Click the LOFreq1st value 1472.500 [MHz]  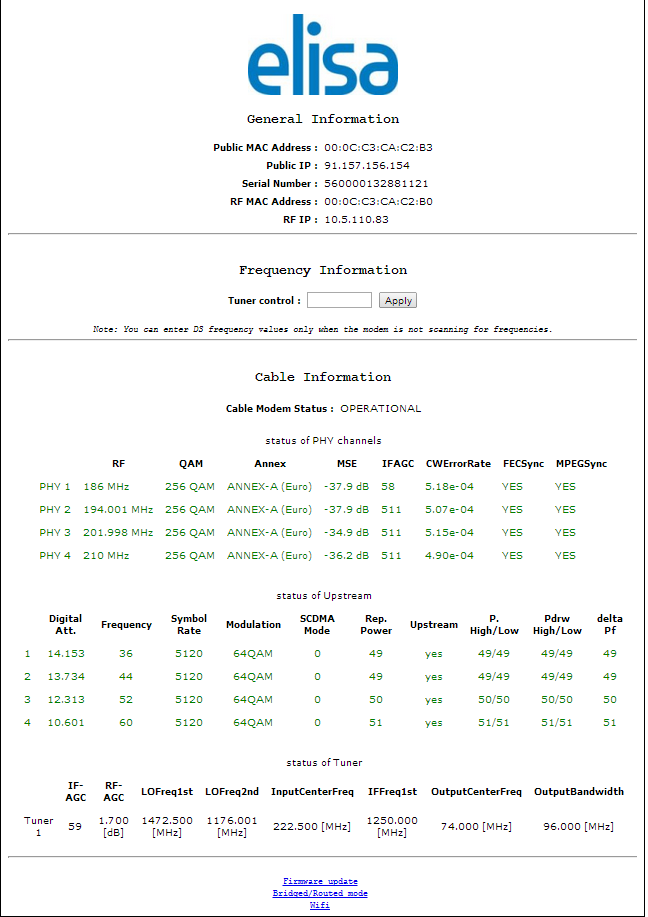pyautogui.click(x=167, y=826)
